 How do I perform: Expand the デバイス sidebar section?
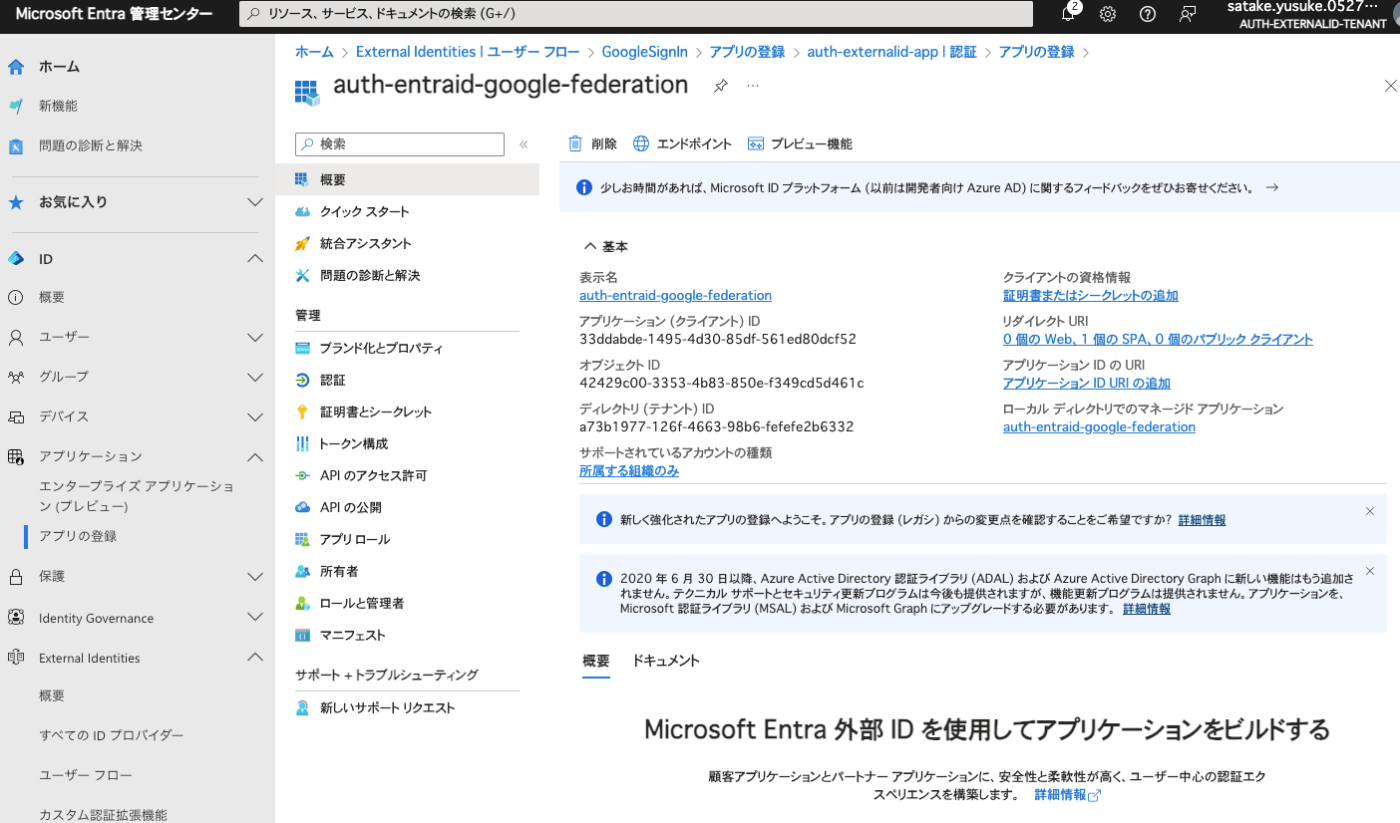(x=255, y=417)
